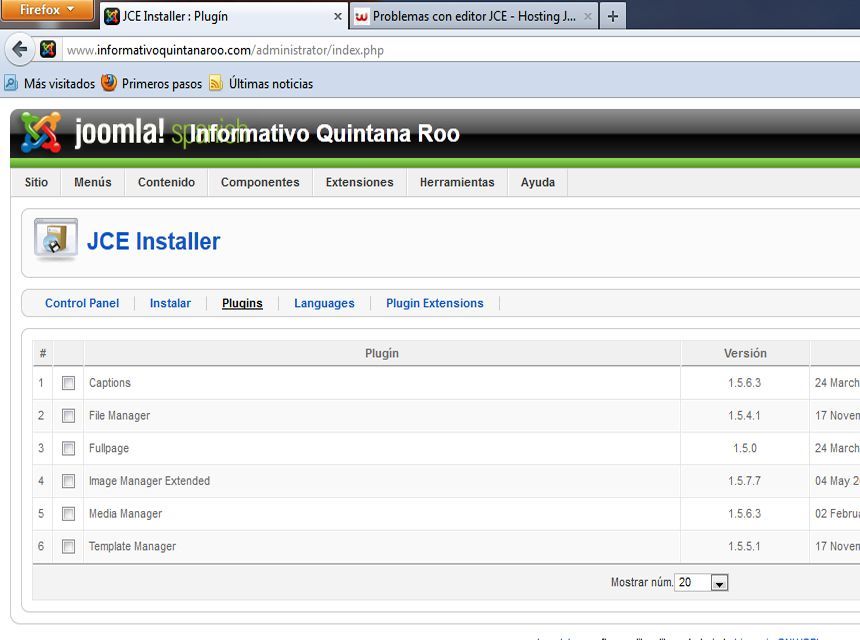The image size is (860, 640).
Task: Go back with the browser back arrow
Action: click(20, 50)
